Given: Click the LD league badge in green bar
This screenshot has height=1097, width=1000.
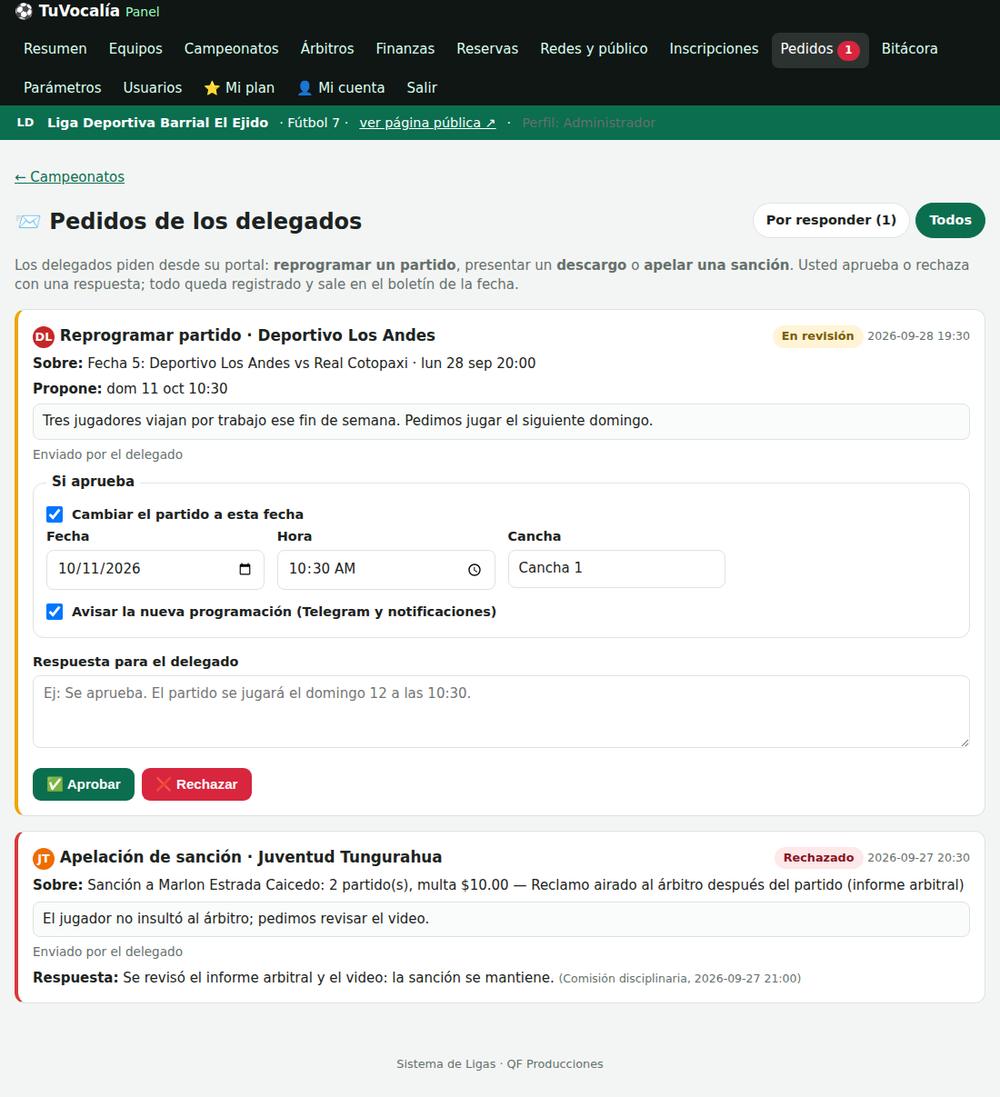Looking at the screenshot, I should click(x=25, y=122).
